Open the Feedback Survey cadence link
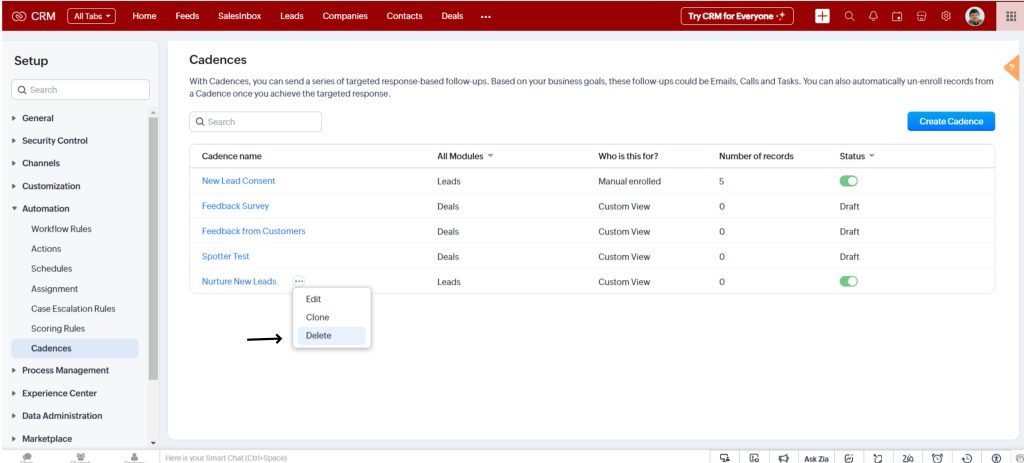 tap(235, 206)
